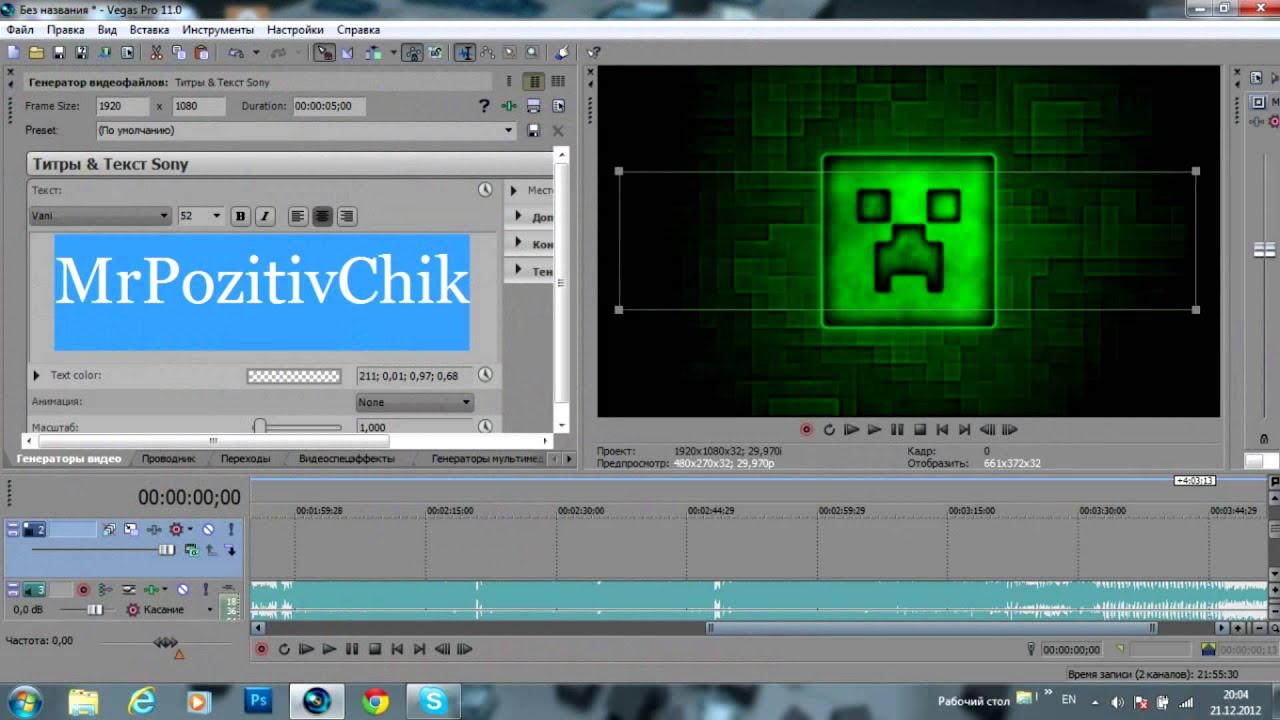Open the Правка menu
The width and height of the screenshot is (1280, 720).
tap(65, 30)
